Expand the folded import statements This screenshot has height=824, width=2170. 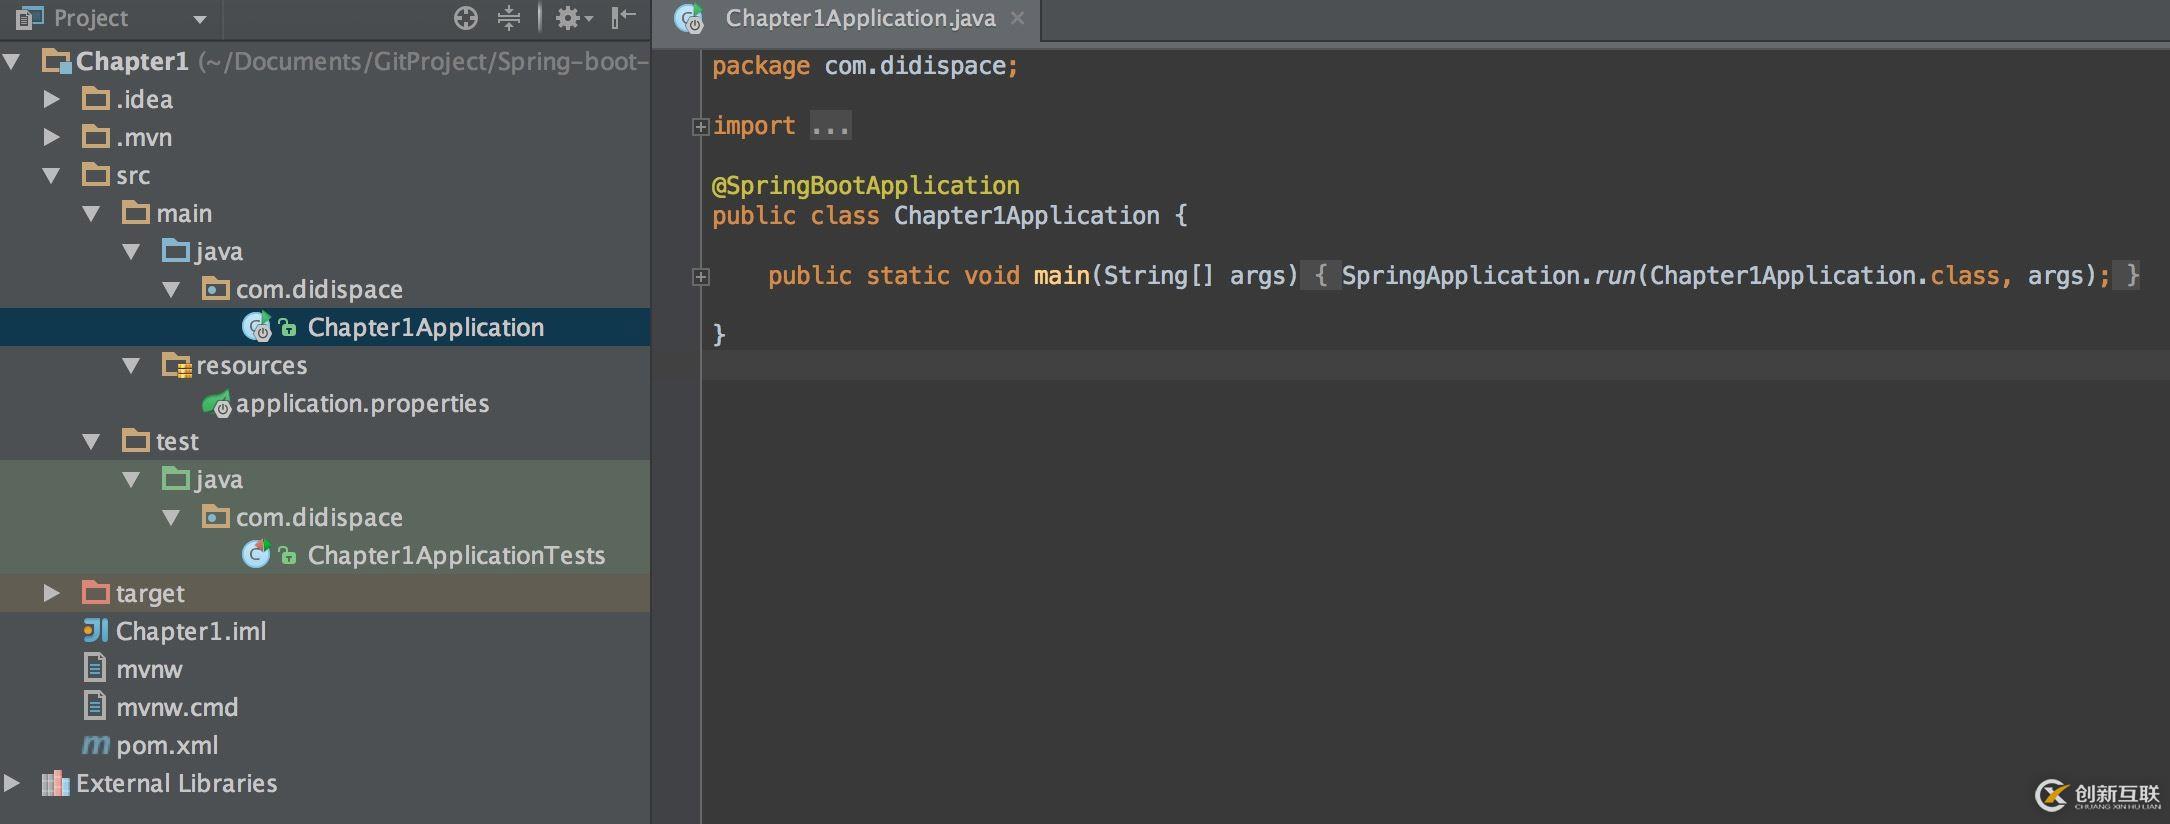coord(700,126)
